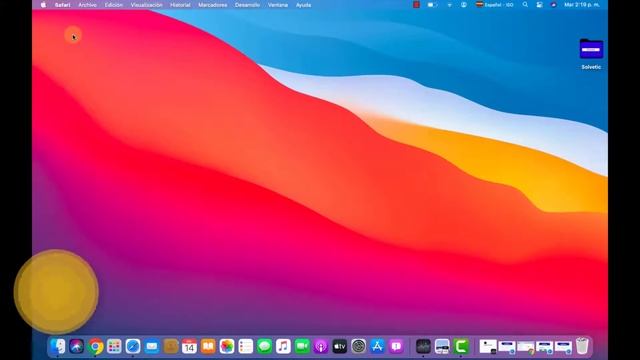Viewport: 640px width, 360px height.
Task: Open System Preferences gear icon
Action: click(x=358, y=347)
